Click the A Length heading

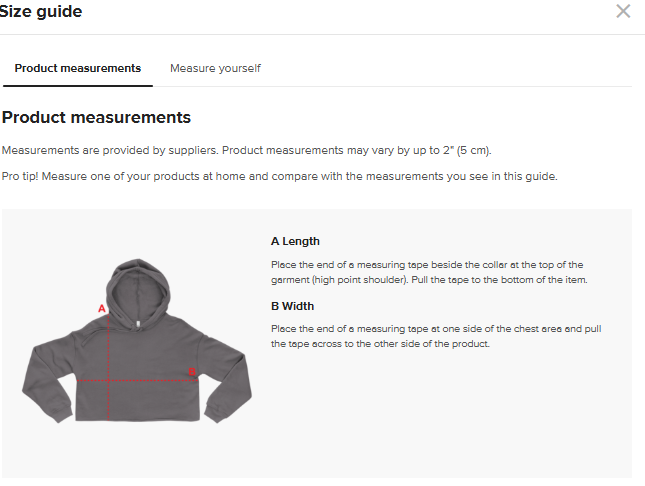[x=295, y=241]
